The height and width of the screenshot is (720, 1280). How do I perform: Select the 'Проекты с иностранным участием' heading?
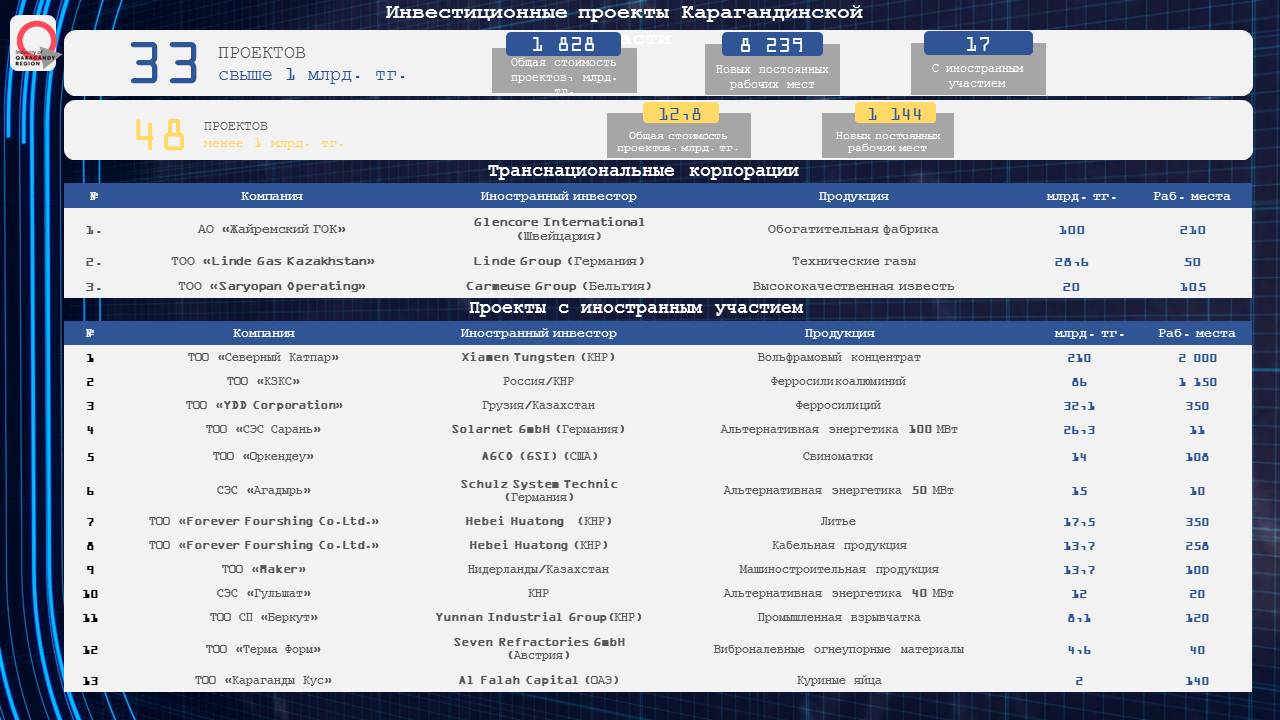(635, 308)
